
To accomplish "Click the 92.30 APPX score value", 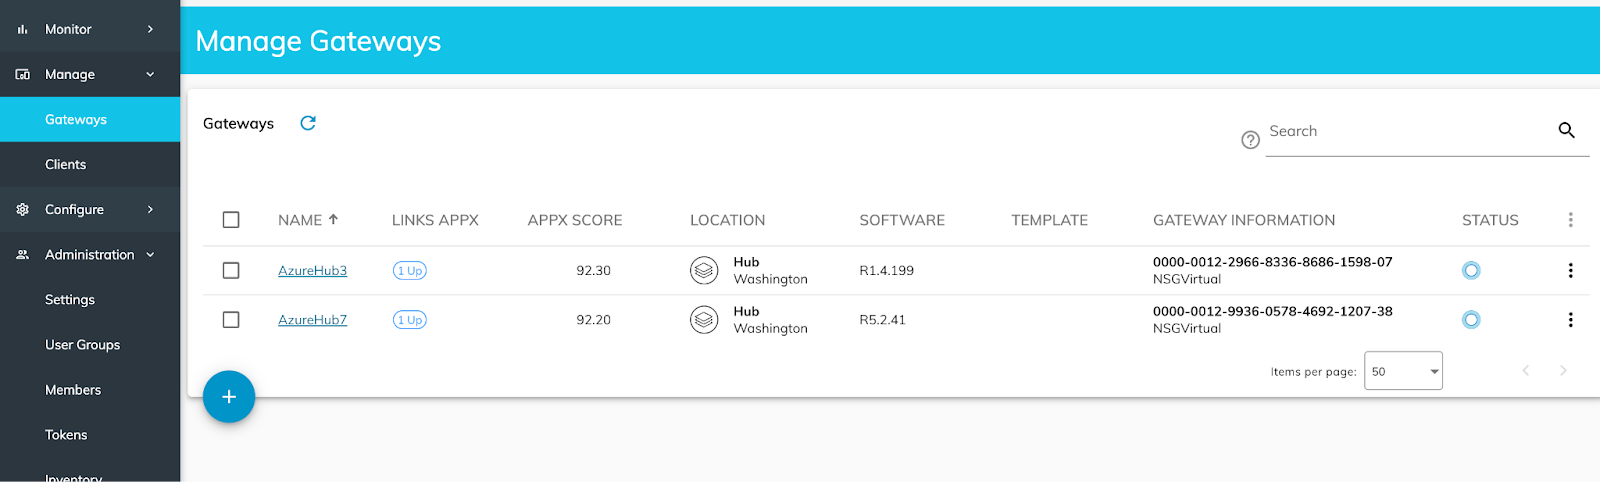I will point(593,270).
